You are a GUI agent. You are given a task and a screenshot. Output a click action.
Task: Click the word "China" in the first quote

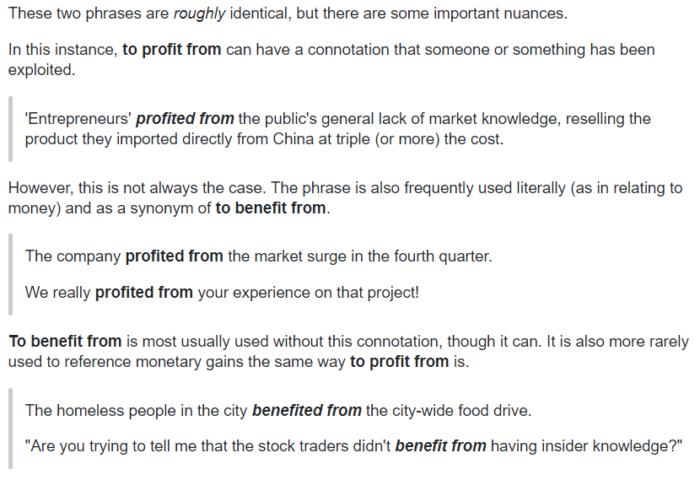point(293,139)
